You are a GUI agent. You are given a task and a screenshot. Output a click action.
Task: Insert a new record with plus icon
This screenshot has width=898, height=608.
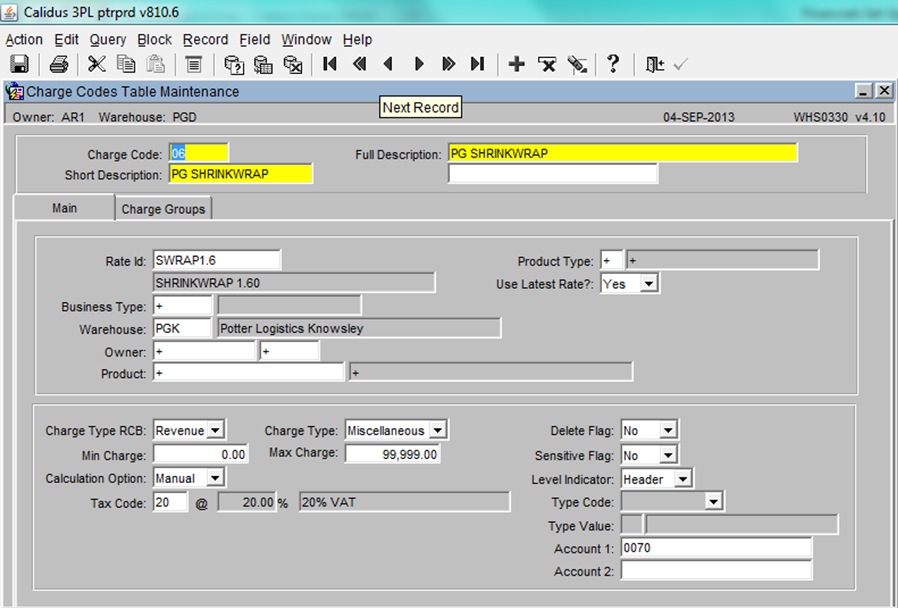[517, 64]
